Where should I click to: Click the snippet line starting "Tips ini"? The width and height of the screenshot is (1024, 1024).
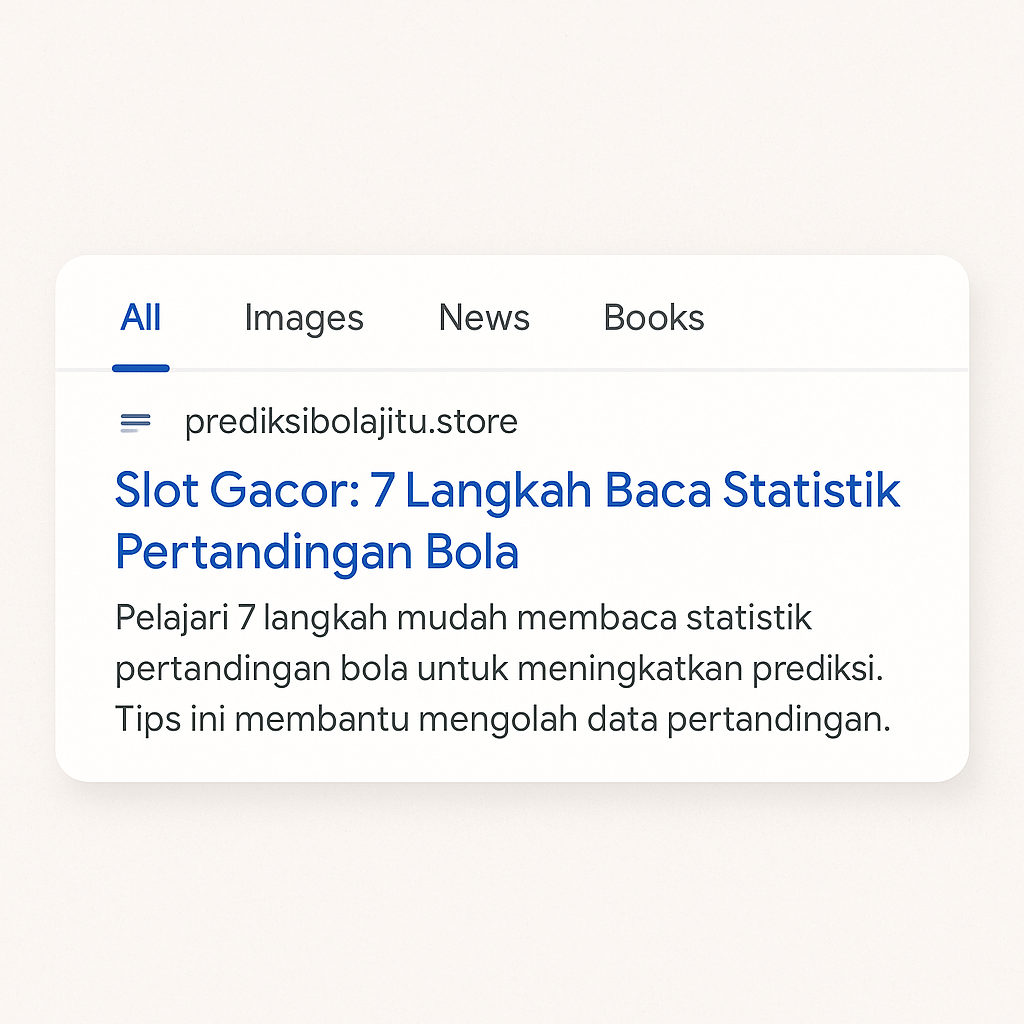click(502, 719)
